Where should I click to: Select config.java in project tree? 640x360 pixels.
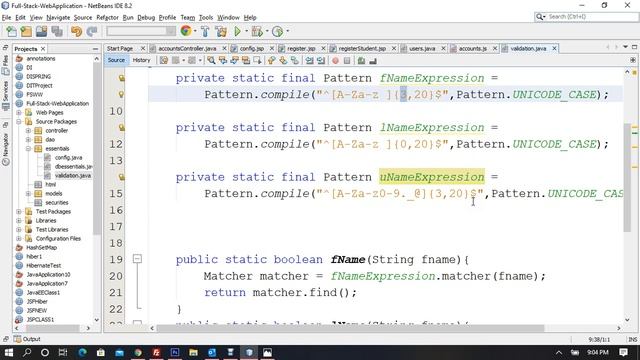pos(68,158)
